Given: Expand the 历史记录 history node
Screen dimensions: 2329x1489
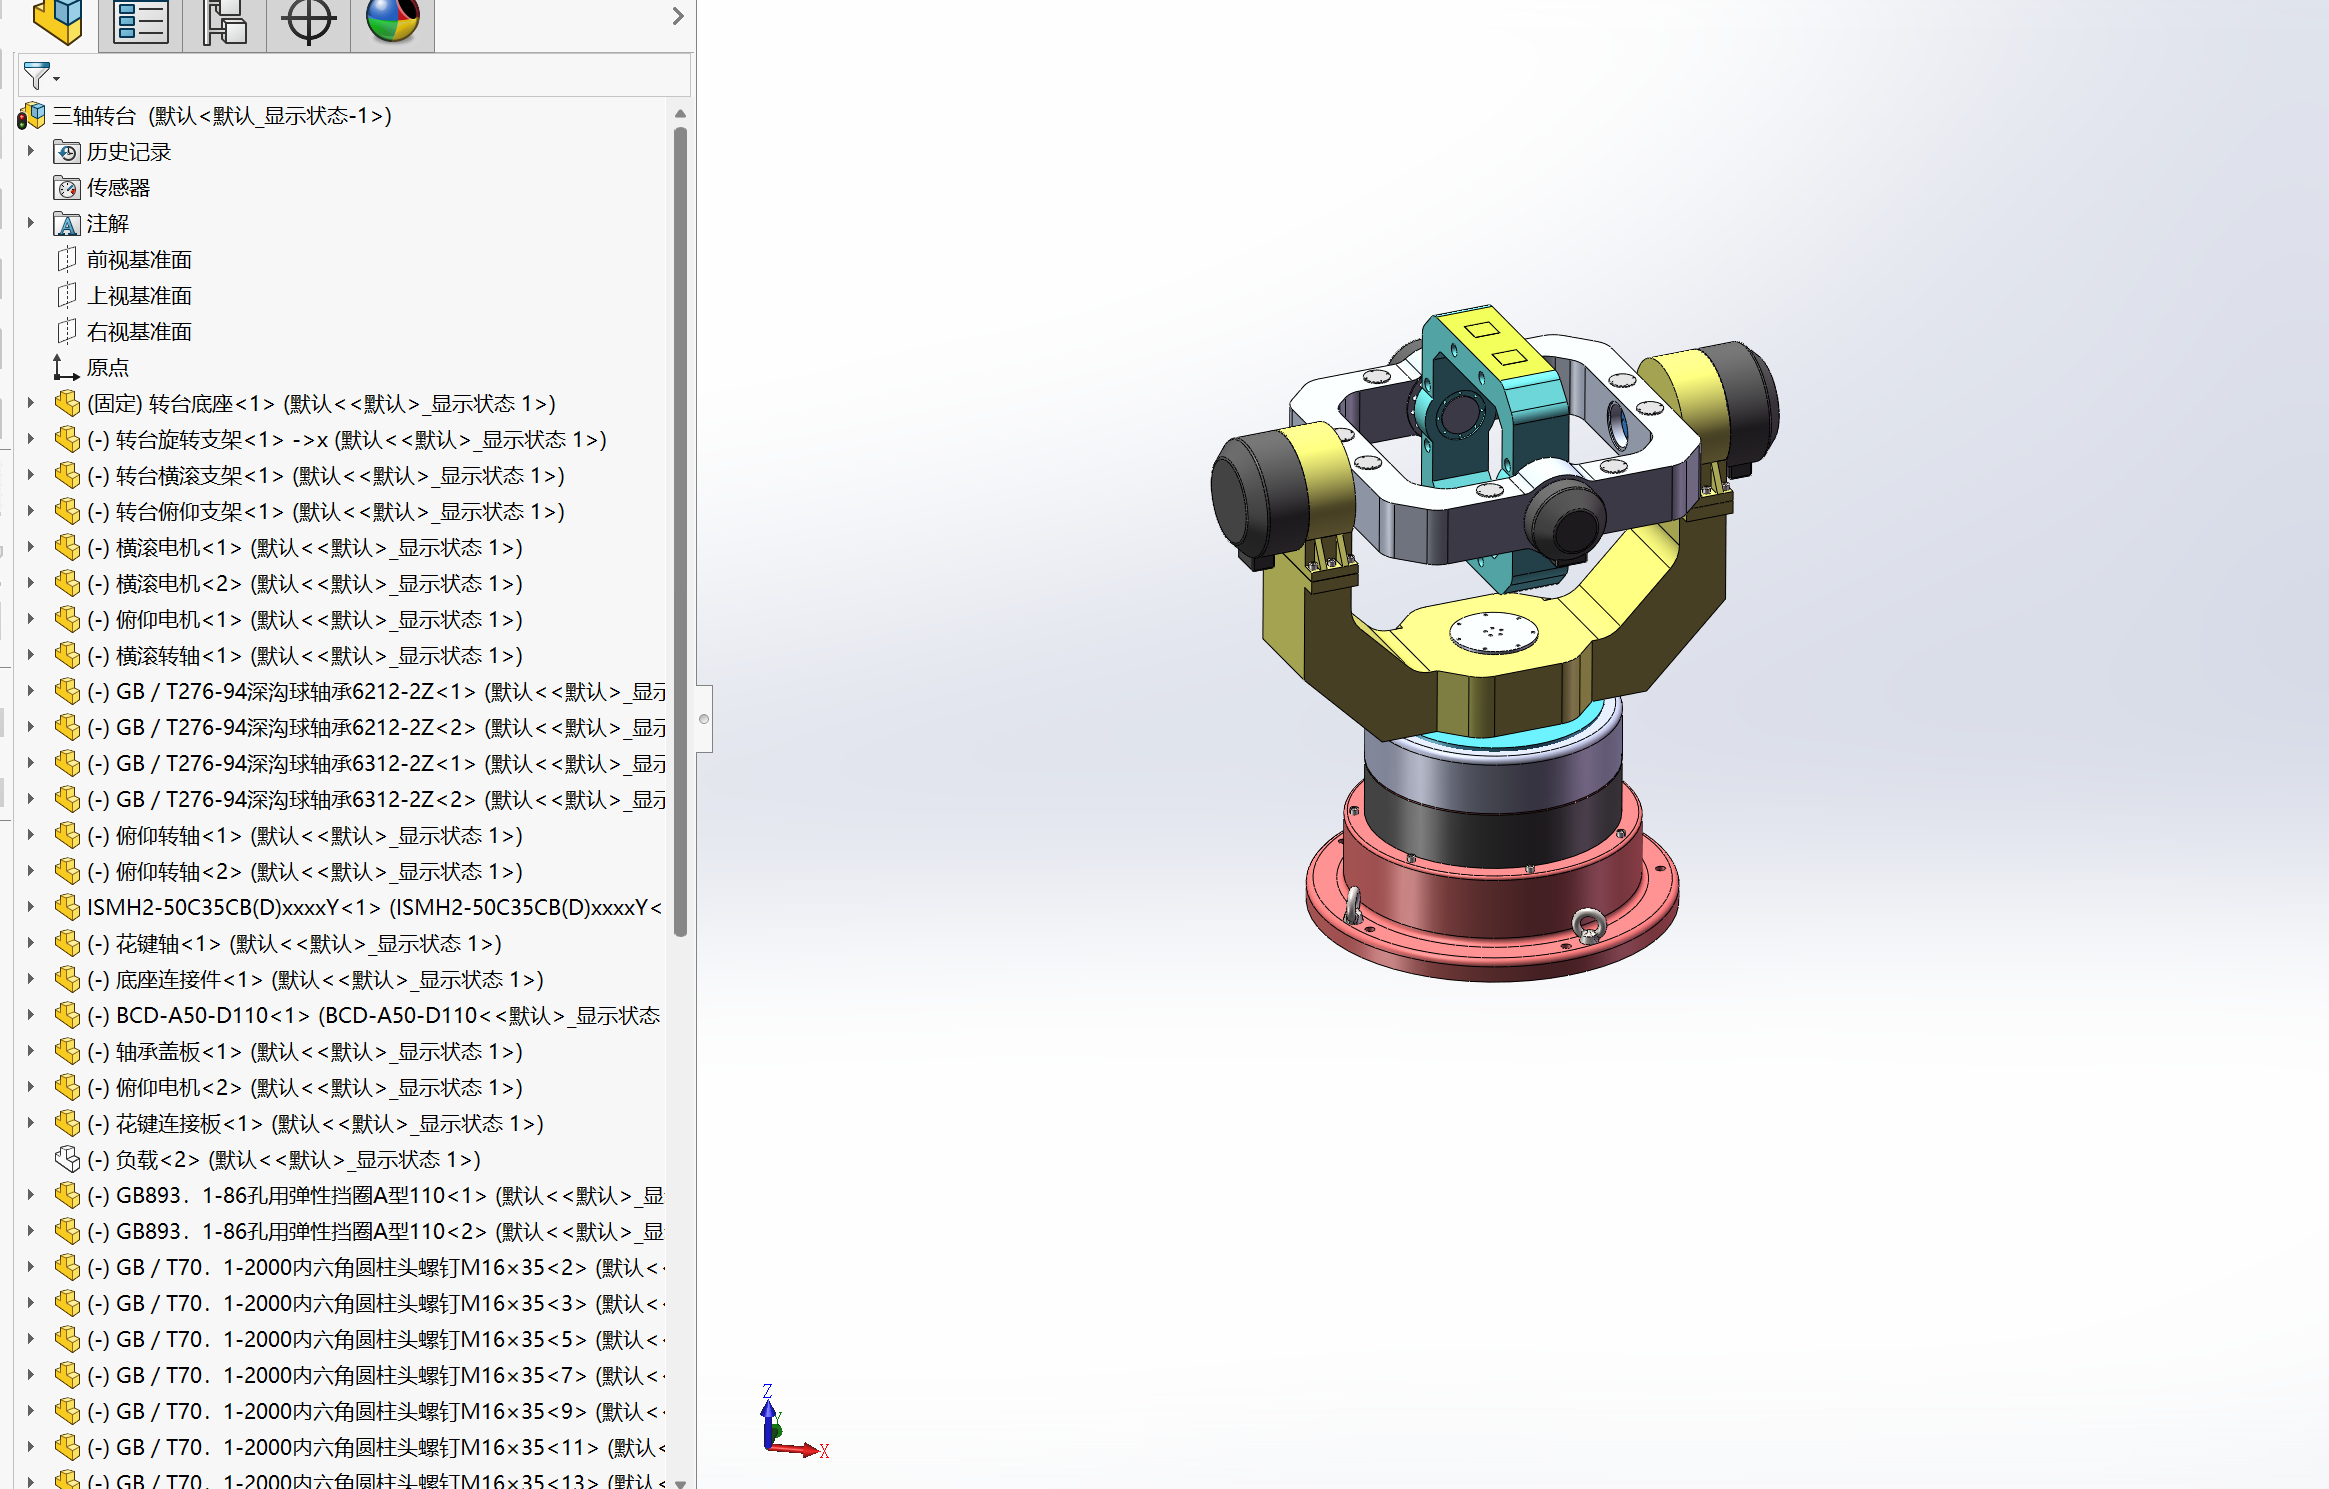Looking at the screenshot, I should pos(29,151).
